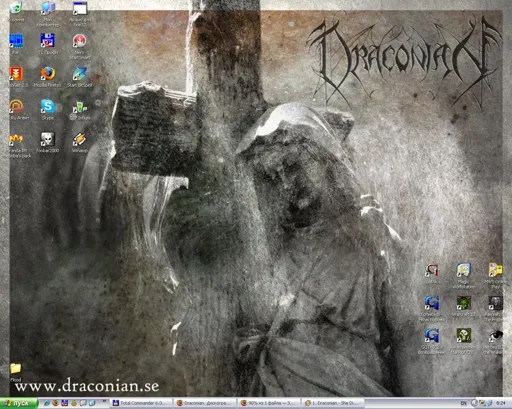The height and width of the screenshot is (409, 512).
Task: Open the Пуск start menu button
Action: pos(18,403)
